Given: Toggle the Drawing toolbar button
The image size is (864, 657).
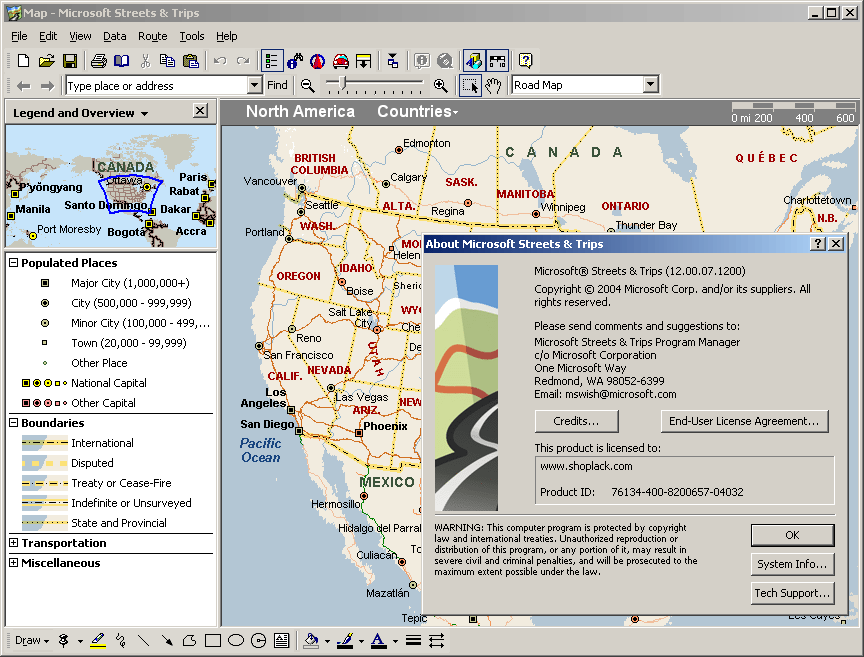Looking at the screenshot, I should point(474,61).
